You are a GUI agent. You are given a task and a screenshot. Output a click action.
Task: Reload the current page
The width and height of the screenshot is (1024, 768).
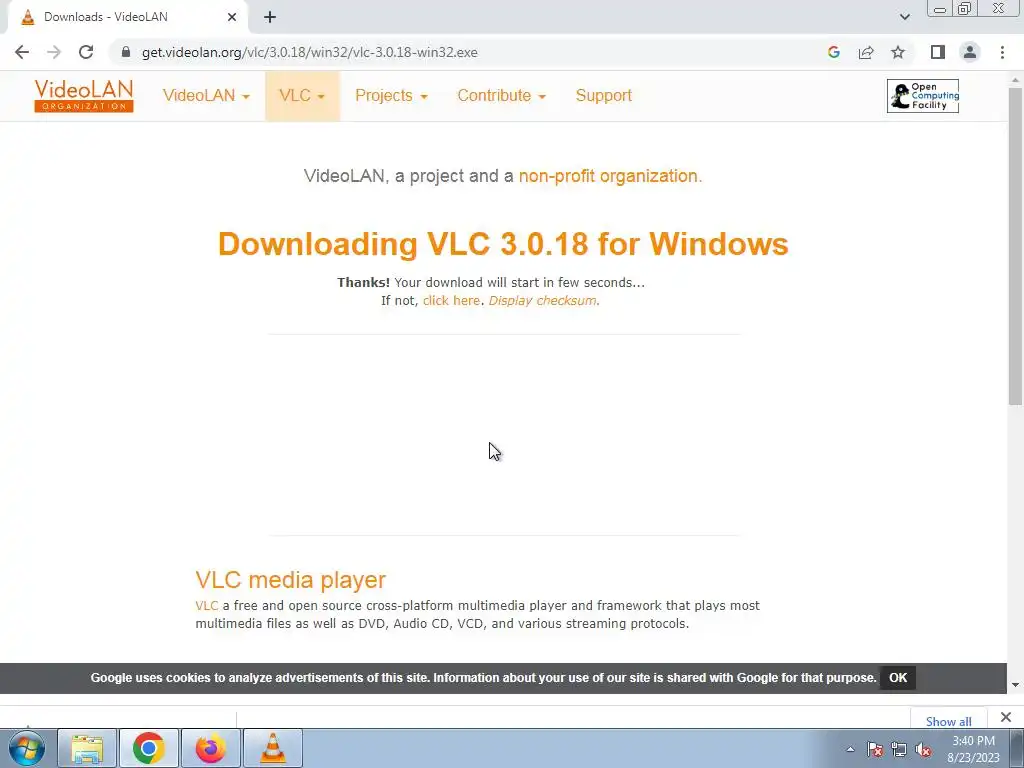pos(86,52)
